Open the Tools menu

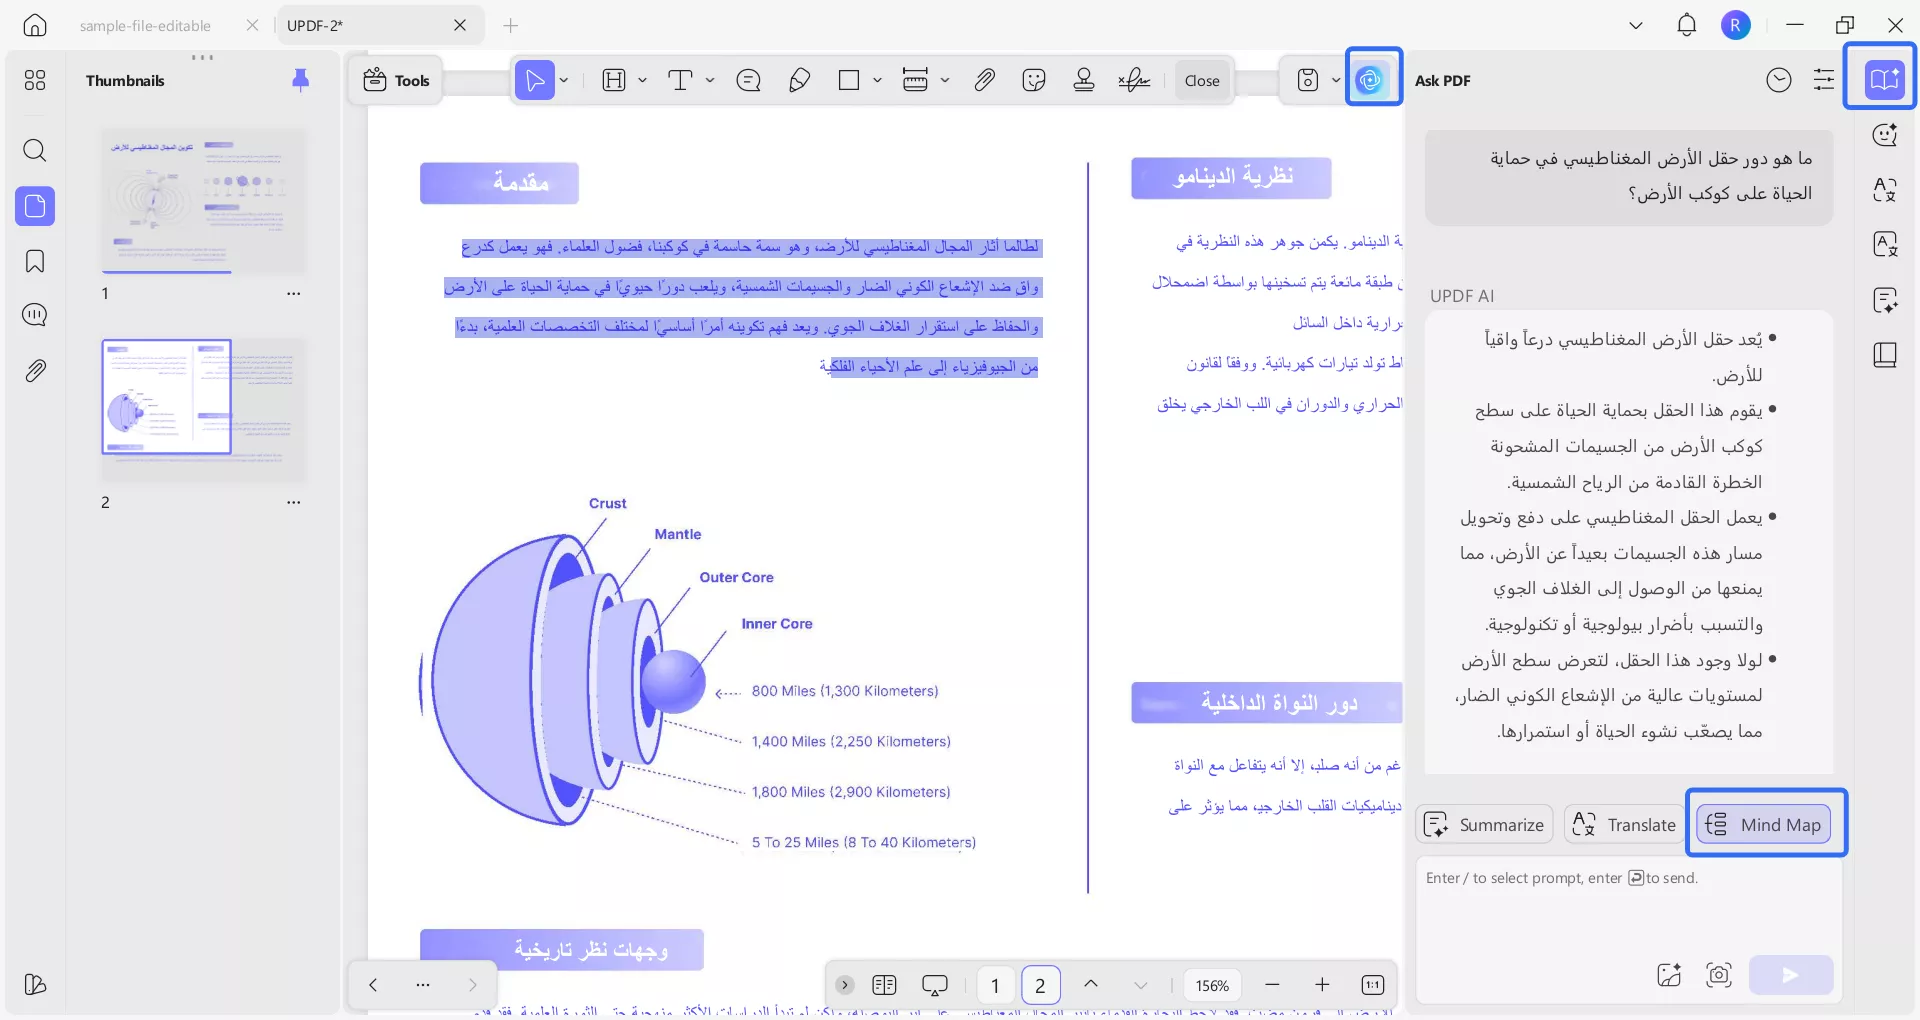tap(397, 80)
